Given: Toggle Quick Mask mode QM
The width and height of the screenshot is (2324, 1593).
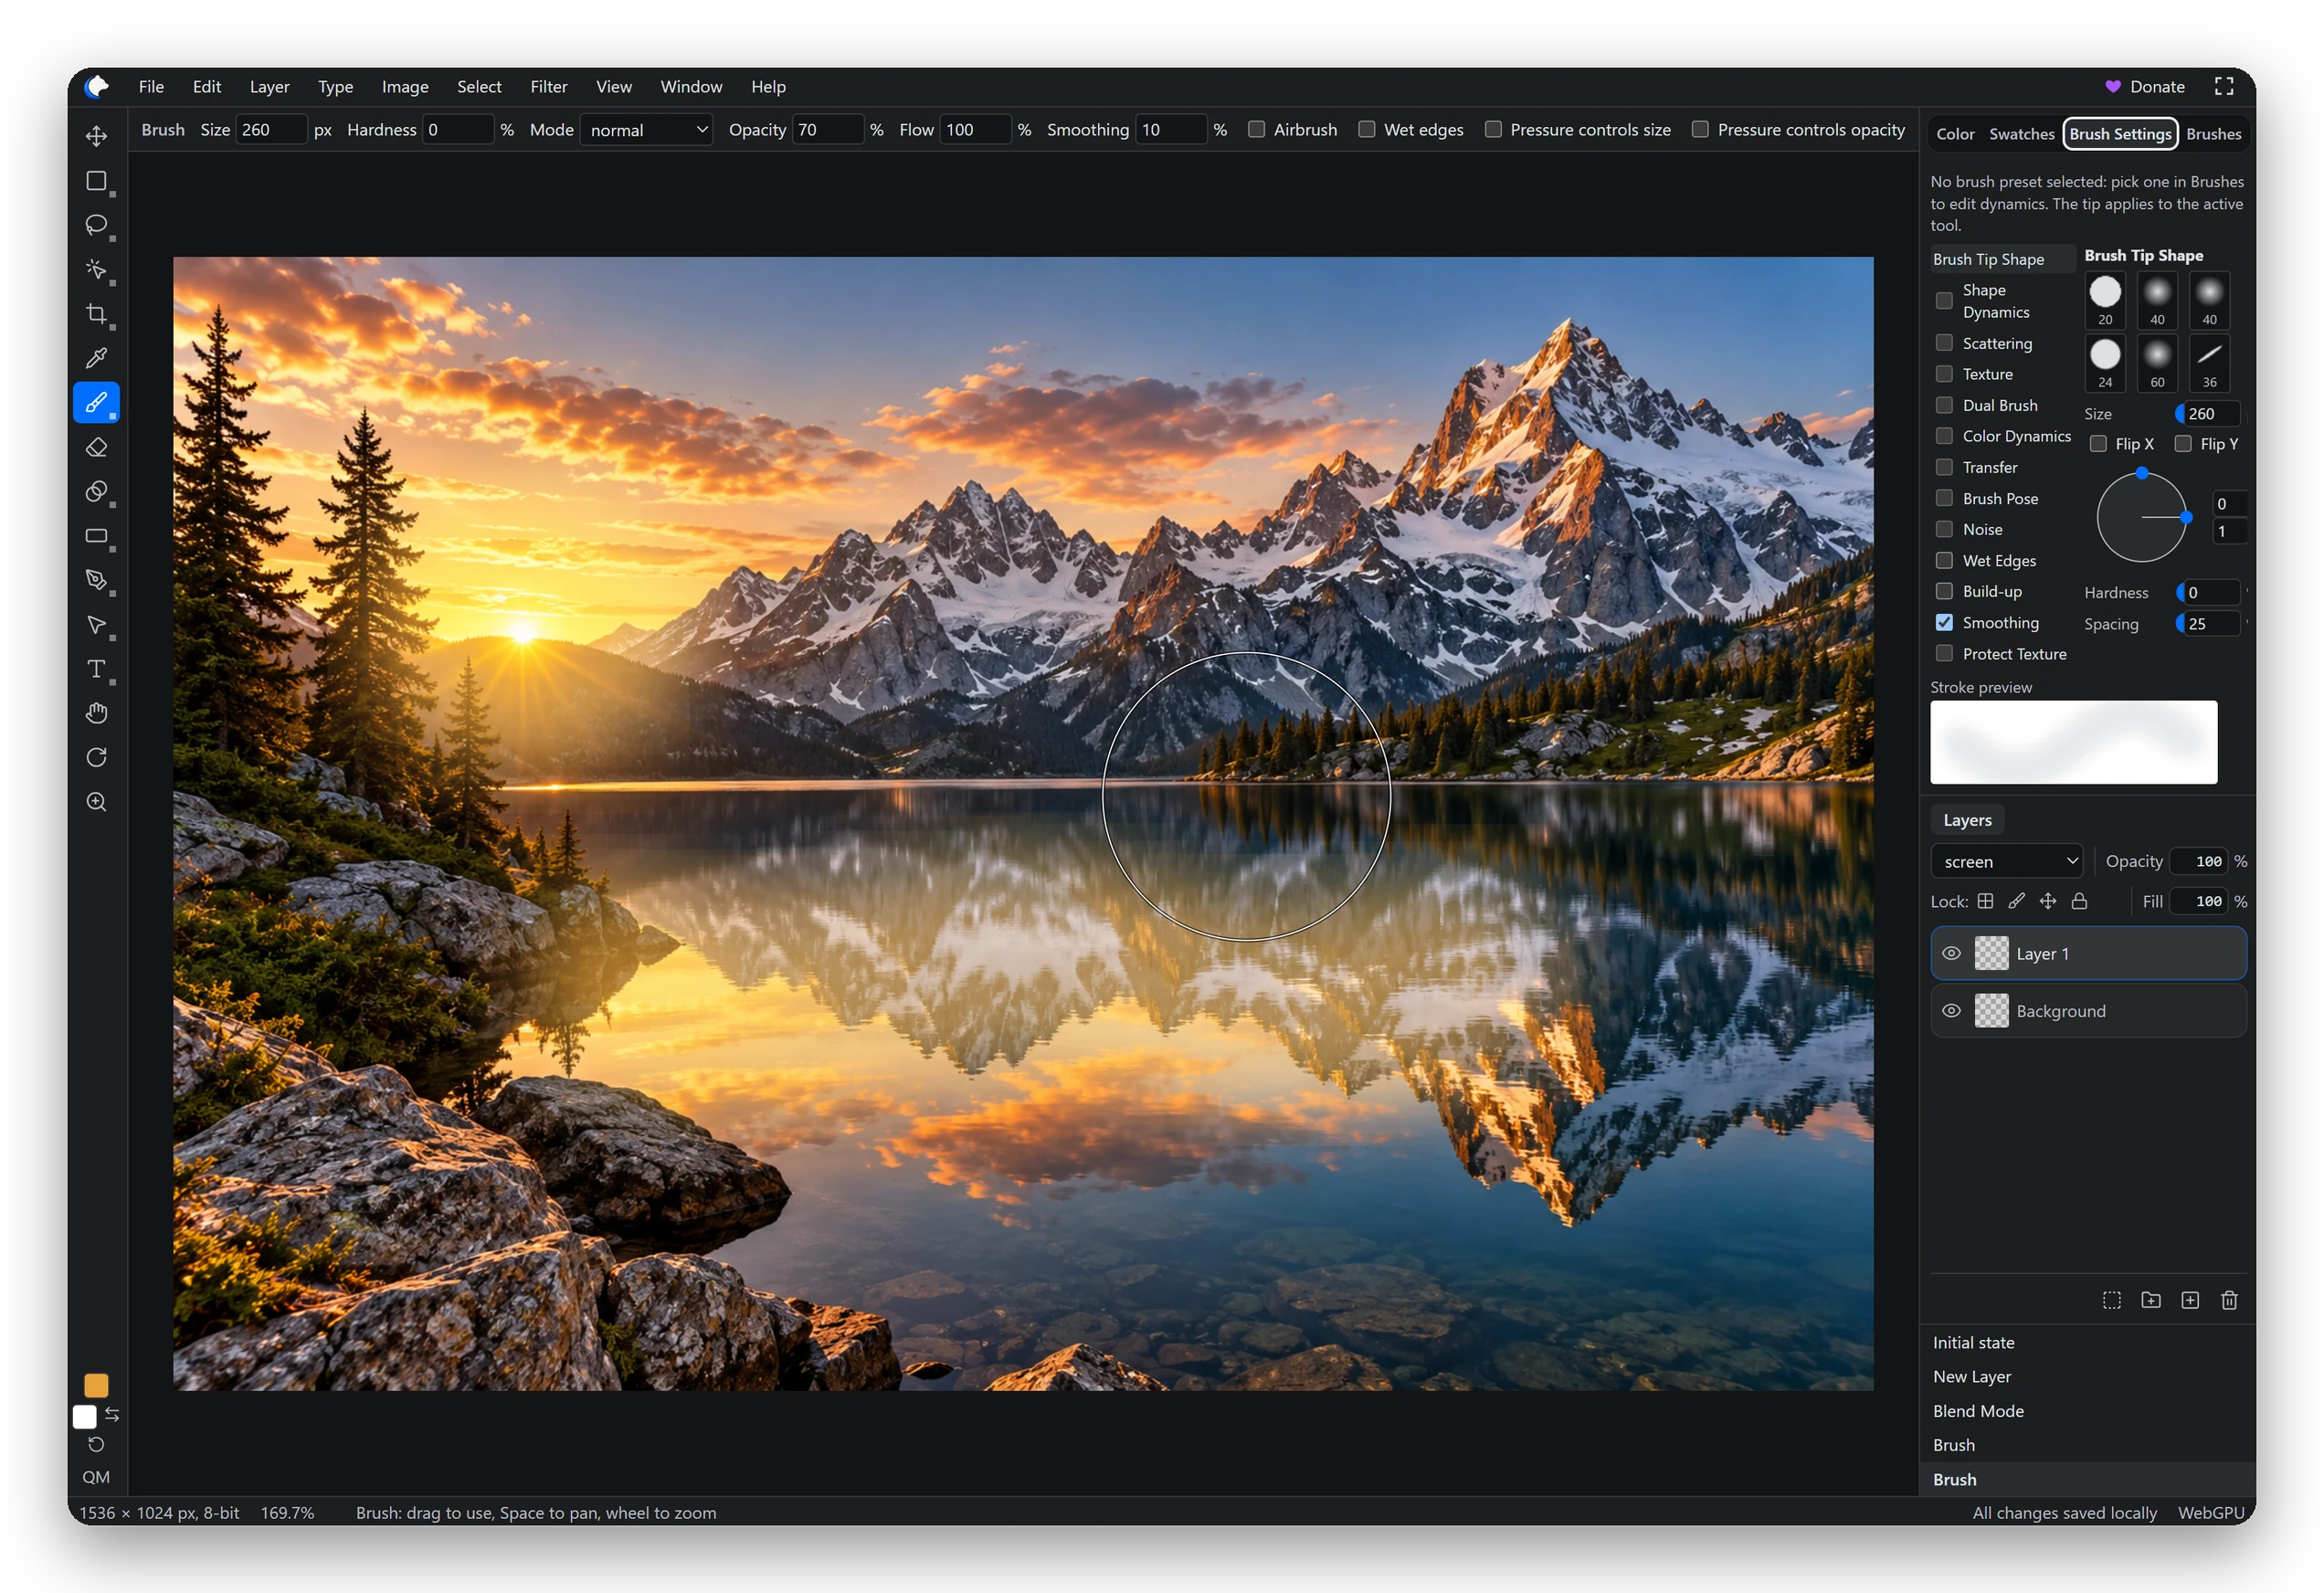Looking at the screenshot, I should tap(96, 1477).
